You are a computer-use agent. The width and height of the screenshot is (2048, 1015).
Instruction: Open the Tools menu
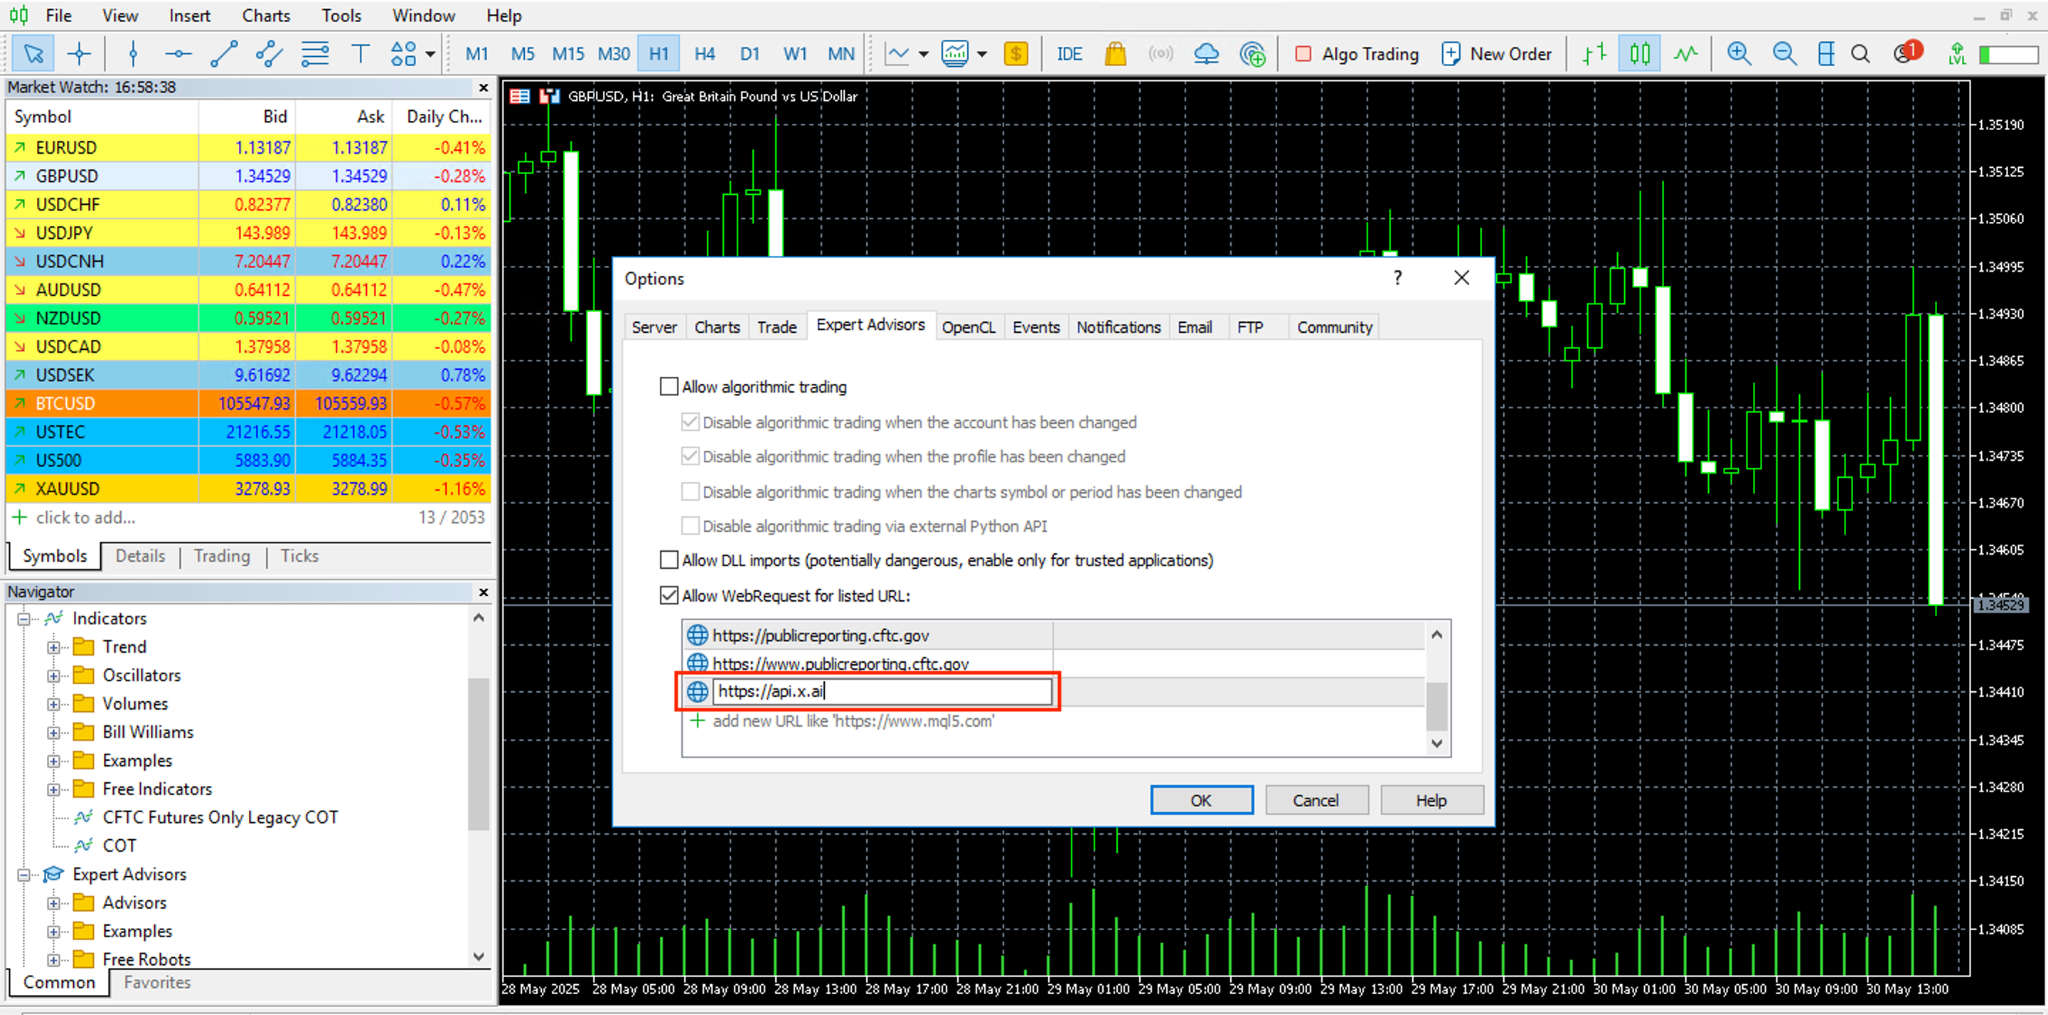point(341,16)
